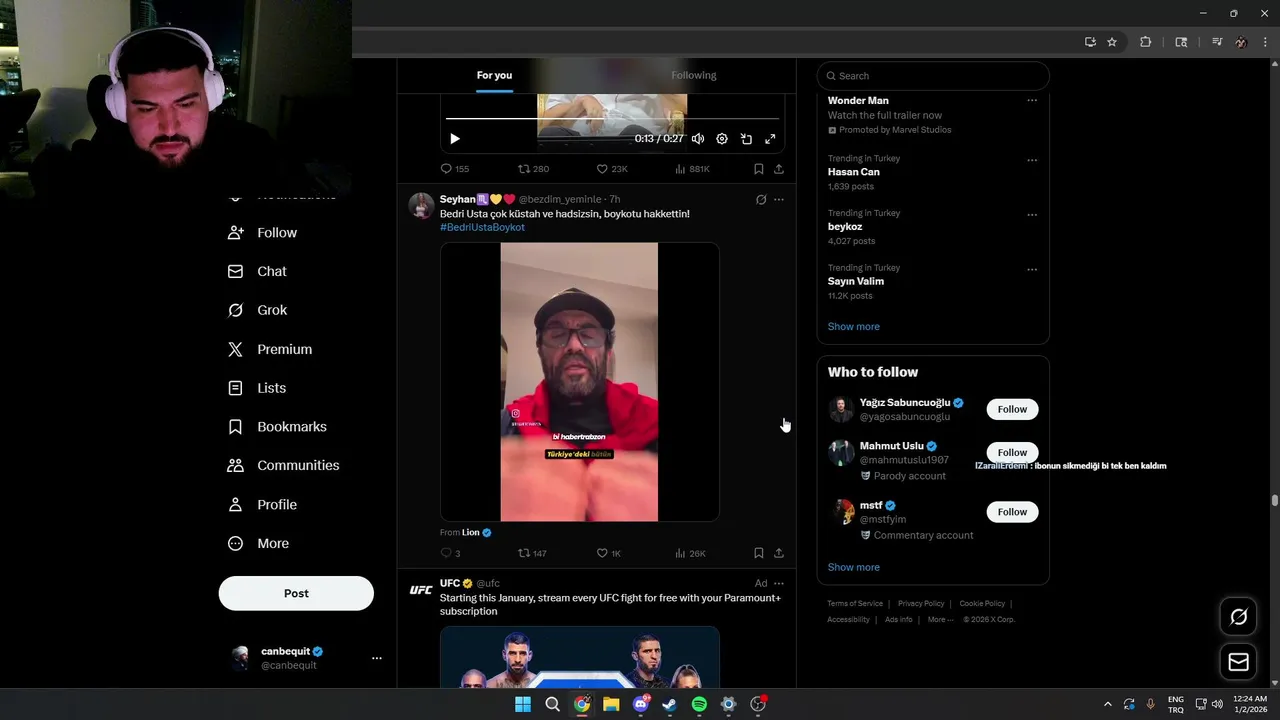Open the floating Grok button
The width and height of the screenshot is (1280, 720).
[x=1238, y=617]
